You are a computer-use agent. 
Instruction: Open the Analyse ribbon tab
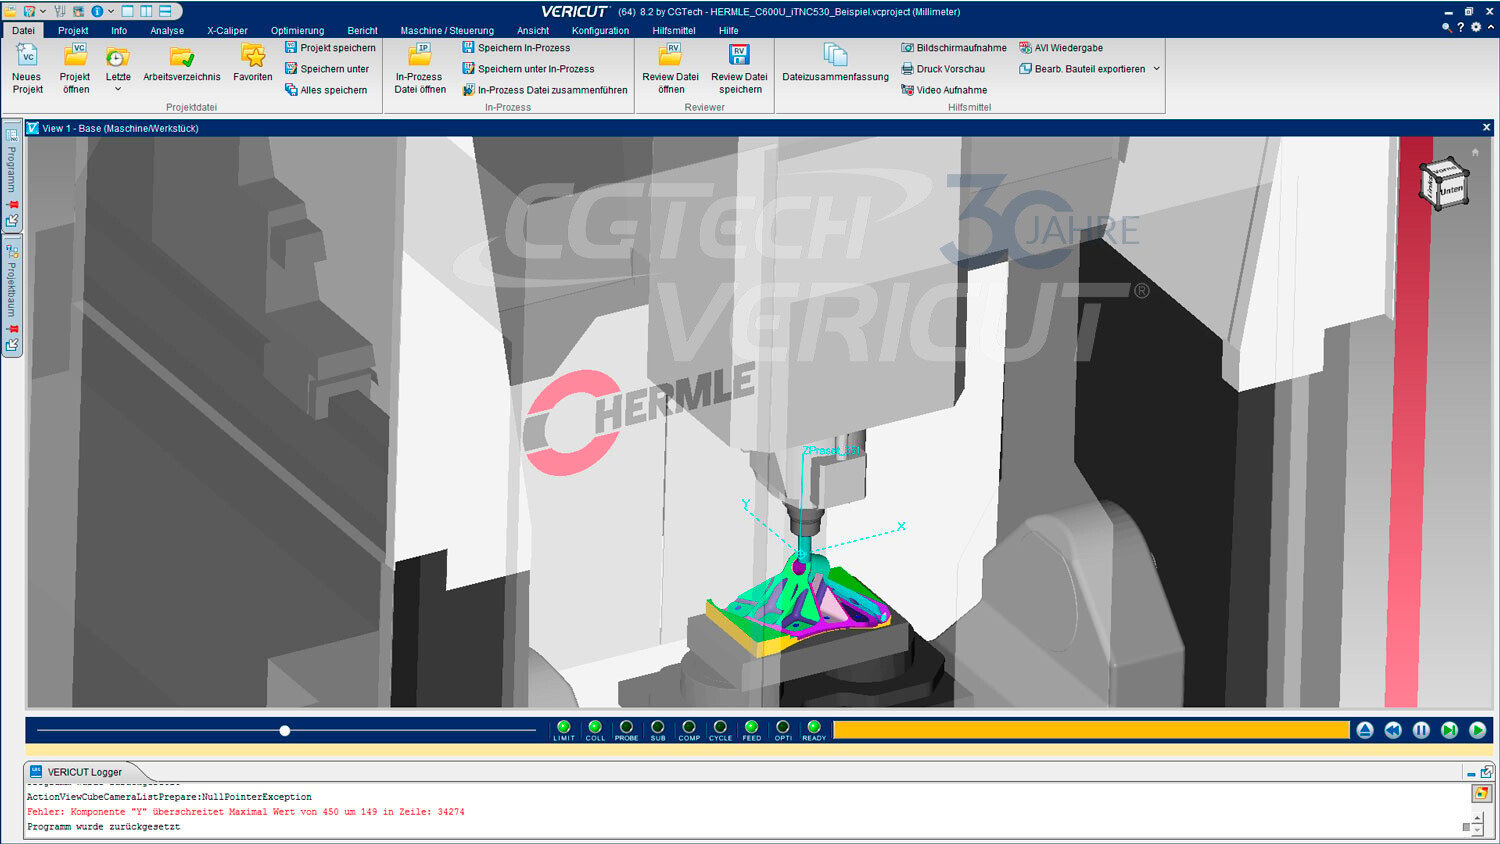pyautogui.click(x=167, y=30)
